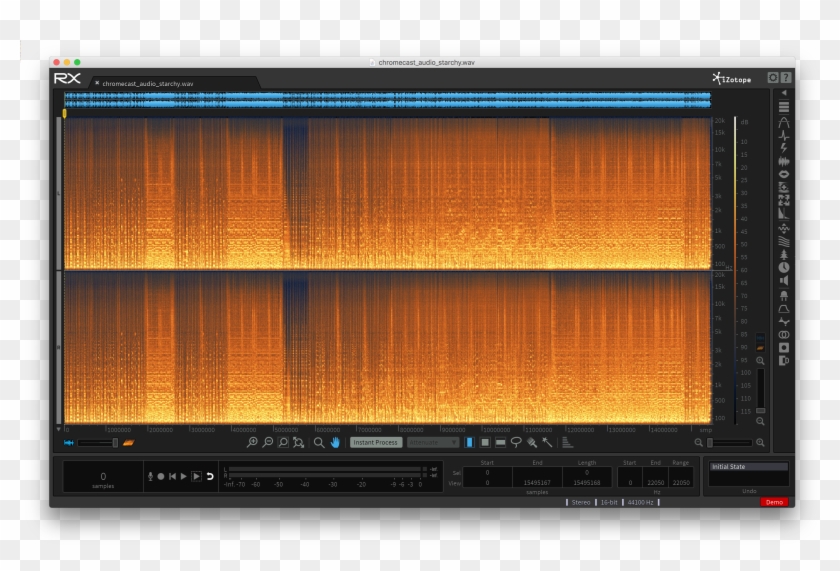This screenshot has height=571, width=840.
Task: Select the hand grab tool
Action: click(x=335, y=442)
